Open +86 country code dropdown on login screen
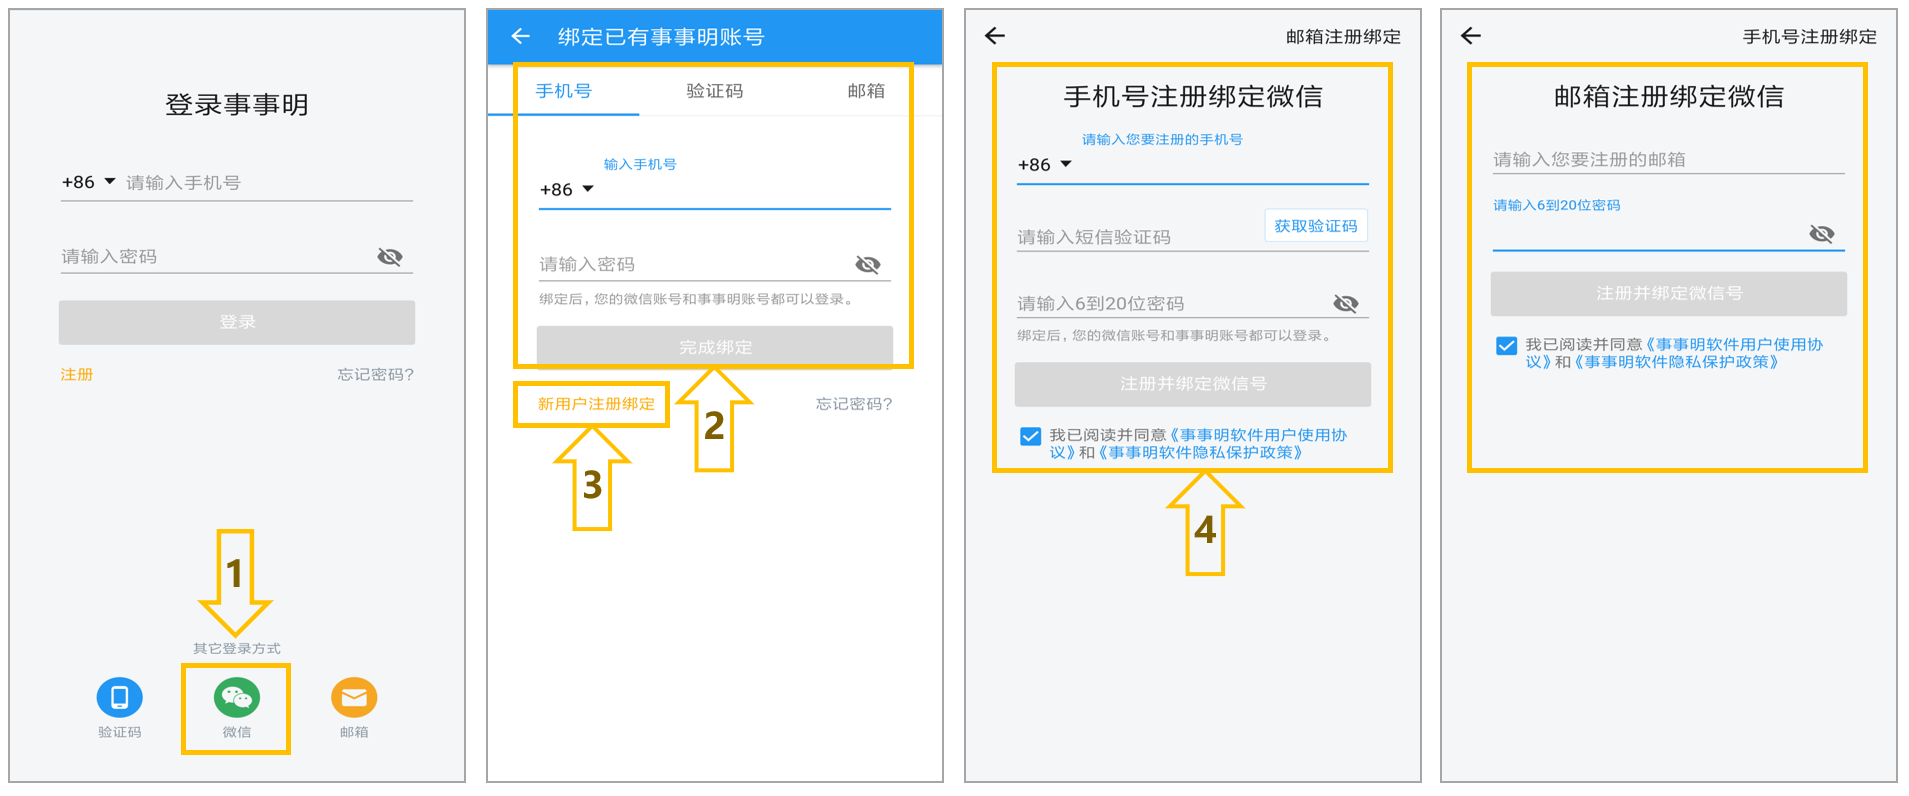 pyautogui.click(x=88, y=182)
